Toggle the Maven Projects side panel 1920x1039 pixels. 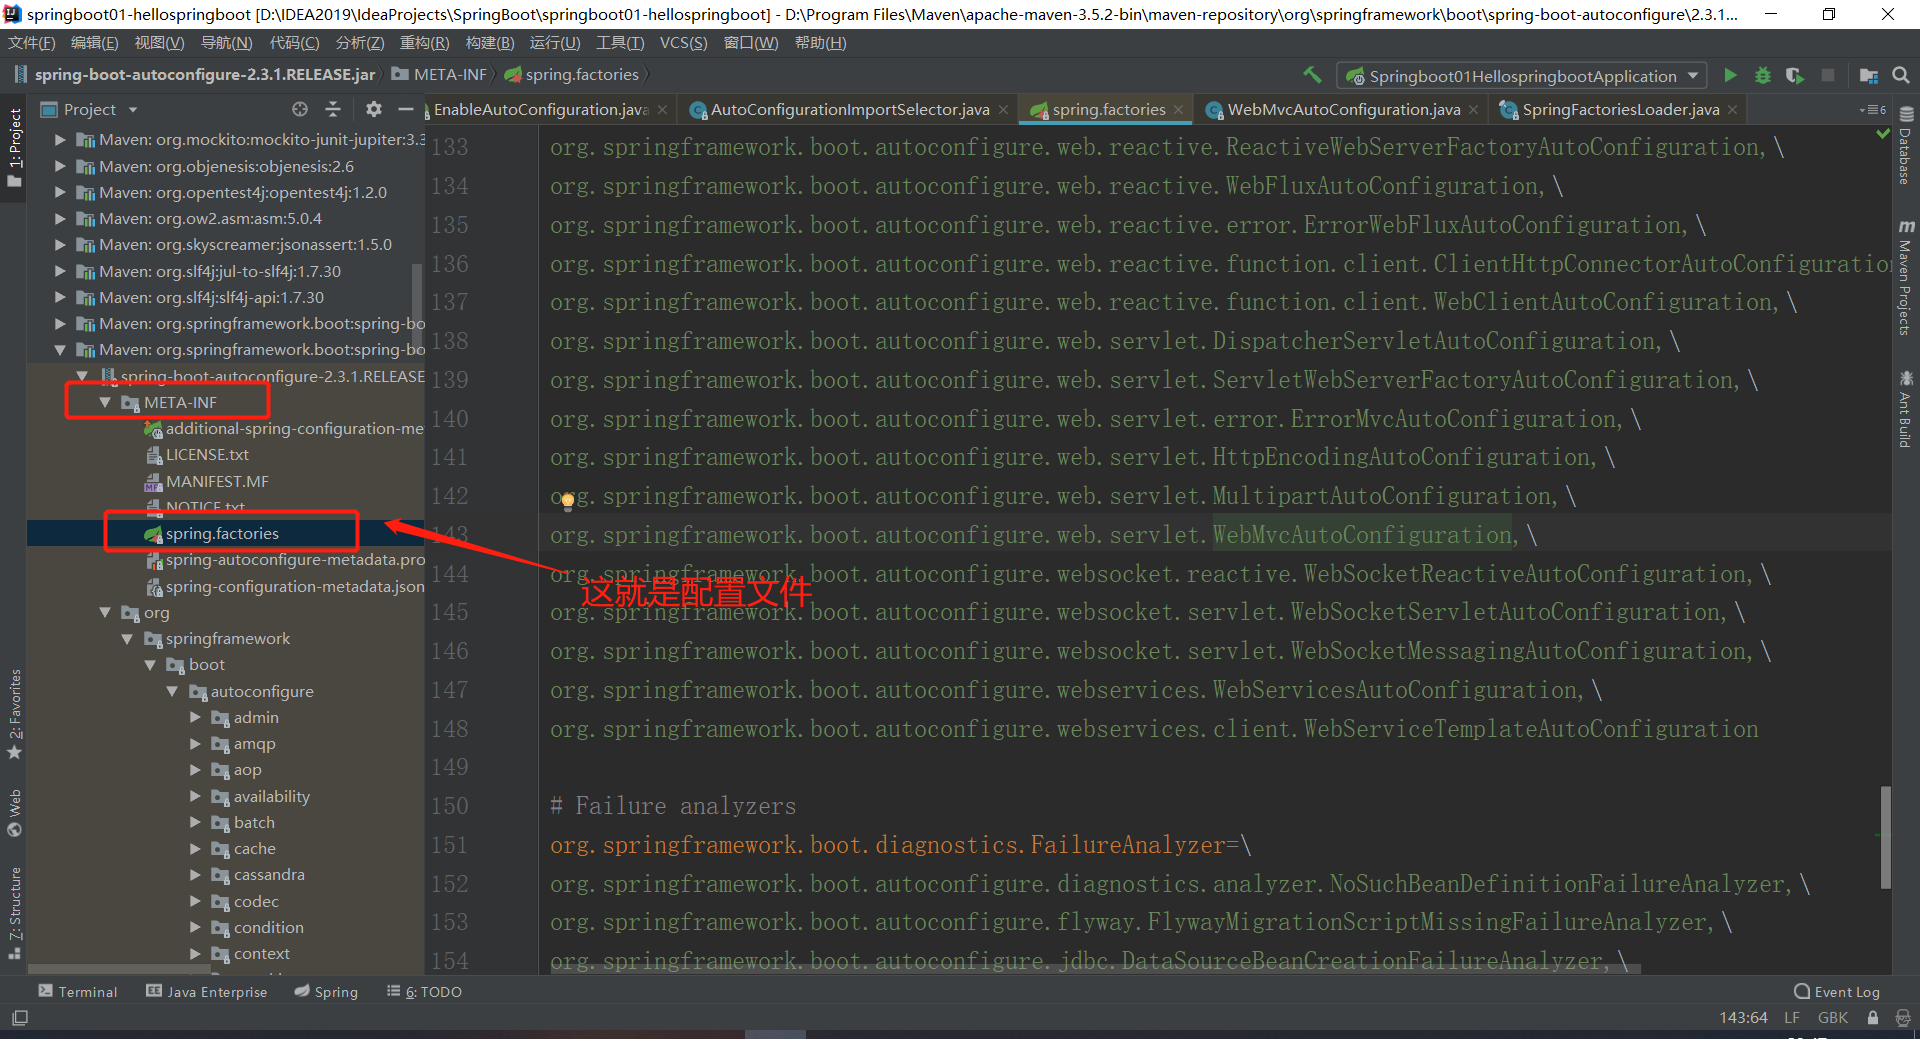[x=1905, y=280]
